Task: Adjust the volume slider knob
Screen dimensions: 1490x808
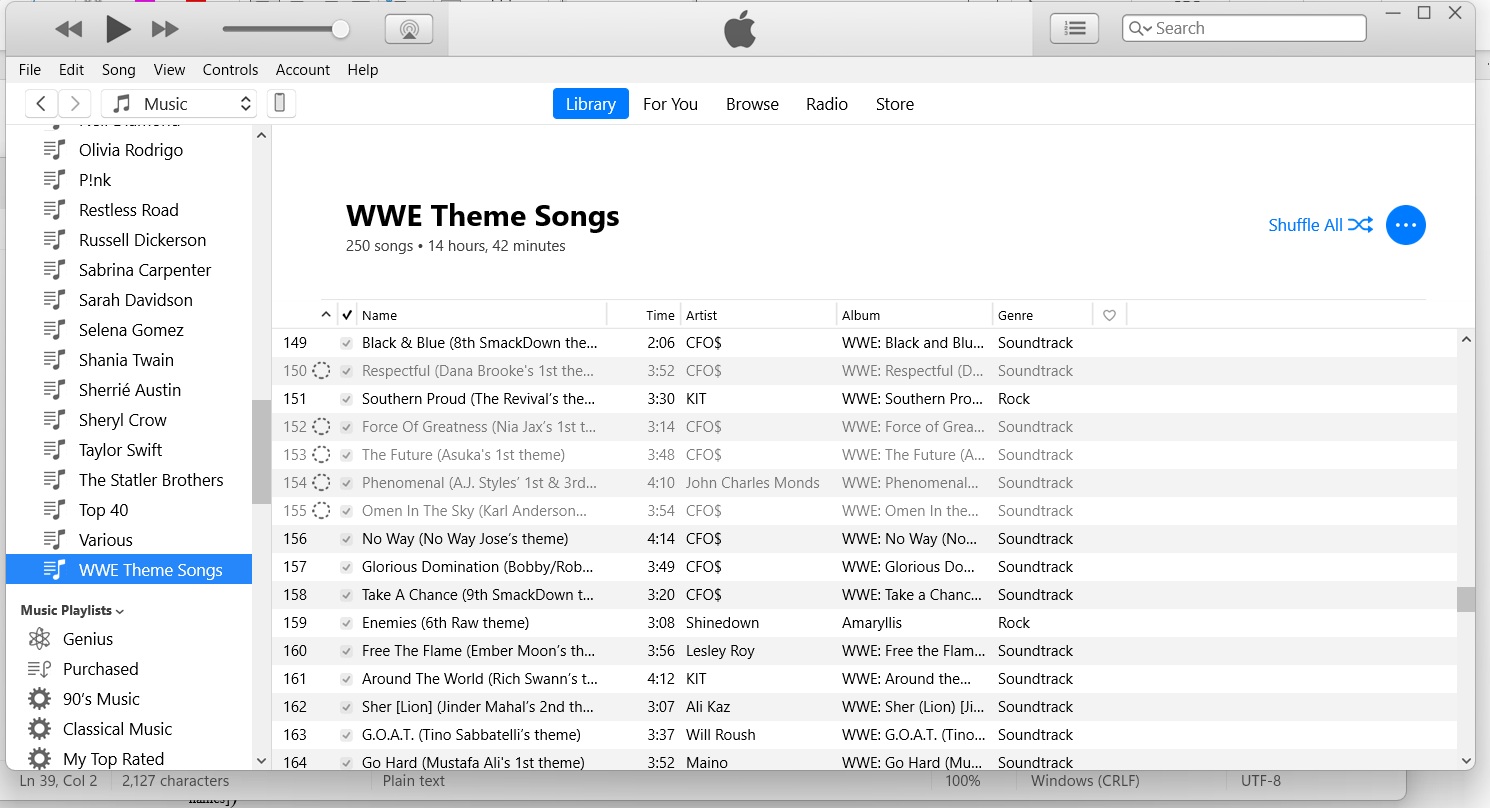Action: pyautogui.click(x=341, y=29)
